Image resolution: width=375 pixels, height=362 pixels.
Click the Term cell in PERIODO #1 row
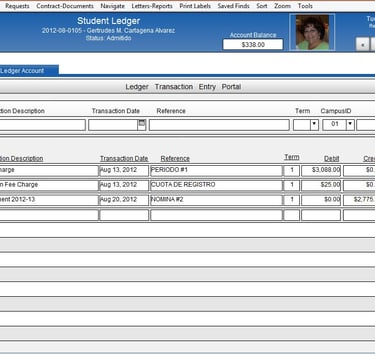[x=292, y=171]
